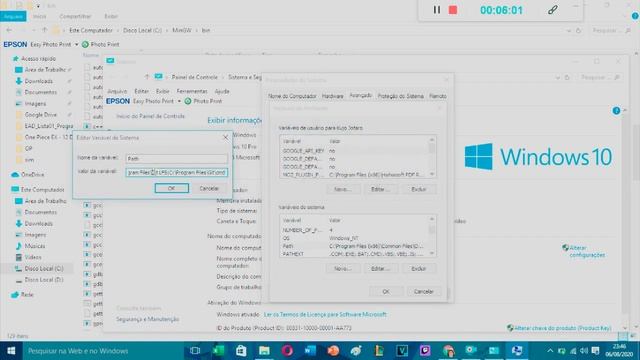Open the Ajuda menu in Control Panel
Viewport: 640px width, 360px height.
pos(222,91)
